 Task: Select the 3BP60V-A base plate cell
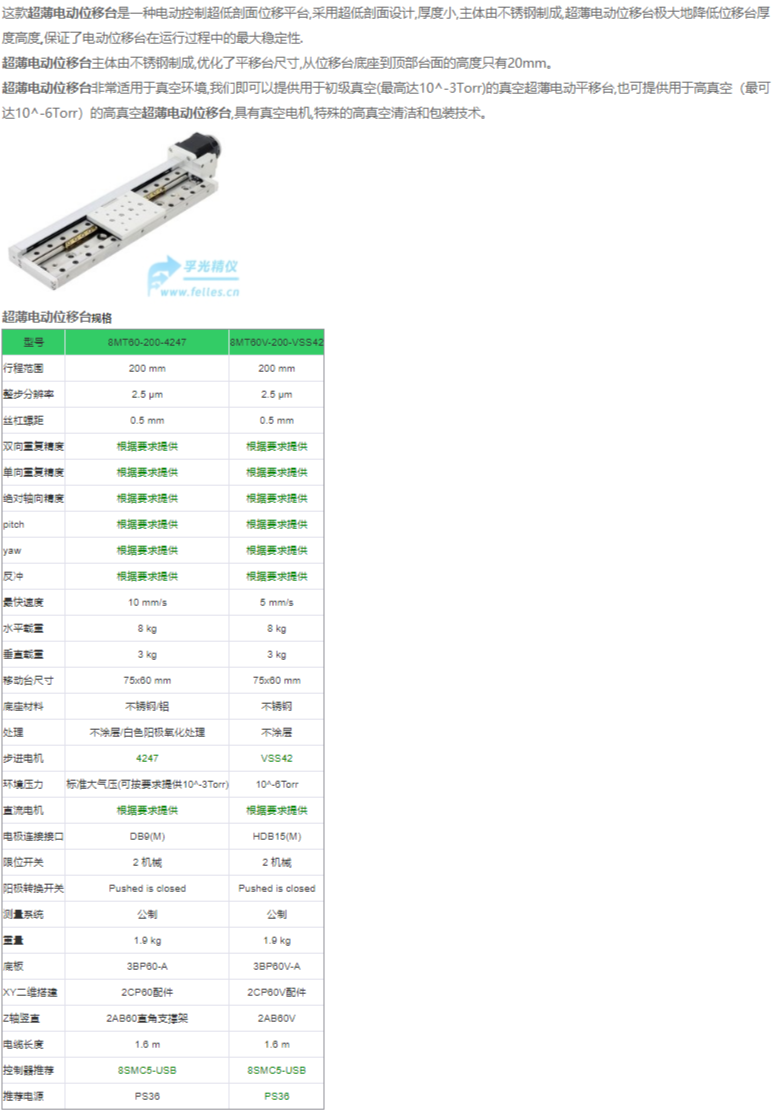(x=277, y=966)
